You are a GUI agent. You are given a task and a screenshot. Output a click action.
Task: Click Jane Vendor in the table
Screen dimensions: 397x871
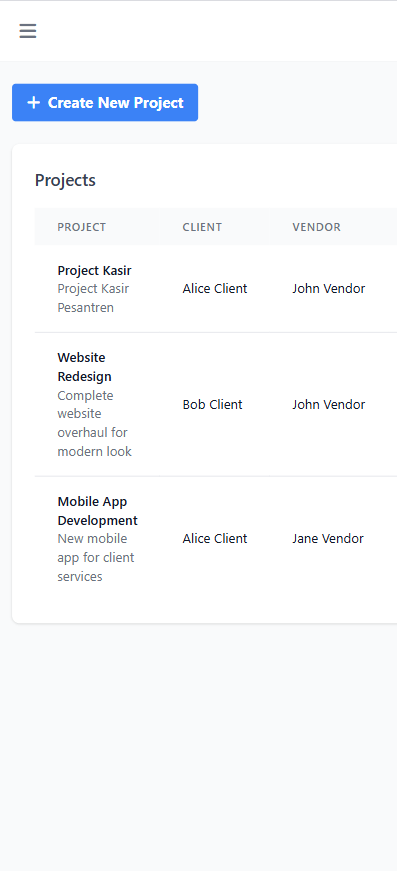[328, 539]
